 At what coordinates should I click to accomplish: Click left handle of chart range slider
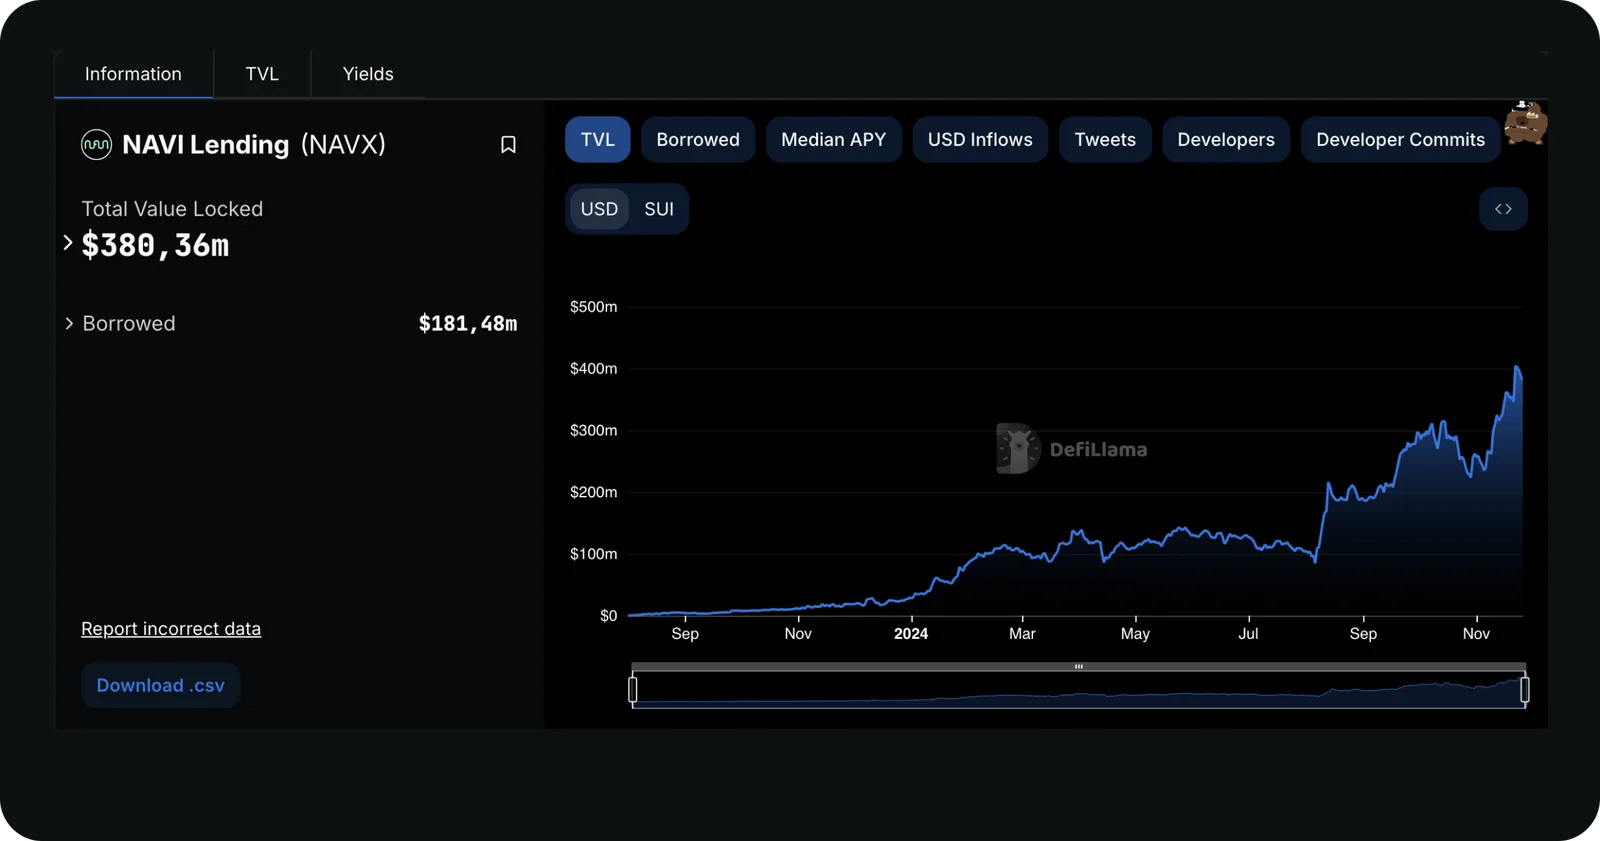pos(633,689)
